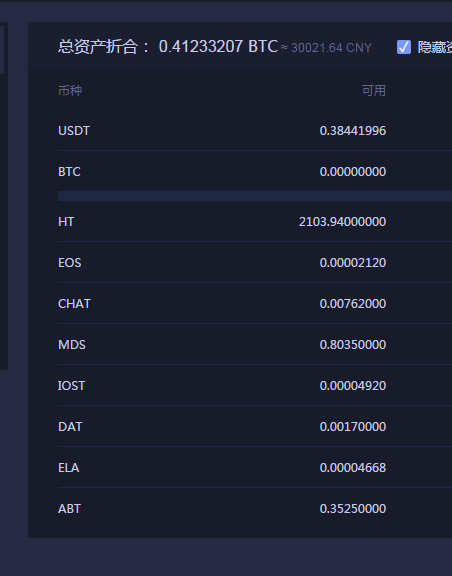452x576 pixels.
Task: Uncheck the hide small assets checkbox
Action: click(x=403, y=47)
